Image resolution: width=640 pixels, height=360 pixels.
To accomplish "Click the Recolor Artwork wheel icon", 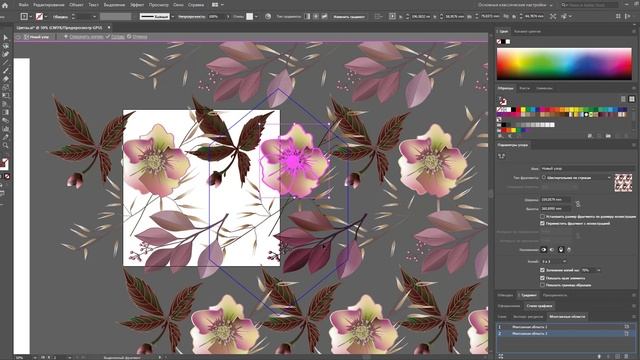I will pos(268,16).
